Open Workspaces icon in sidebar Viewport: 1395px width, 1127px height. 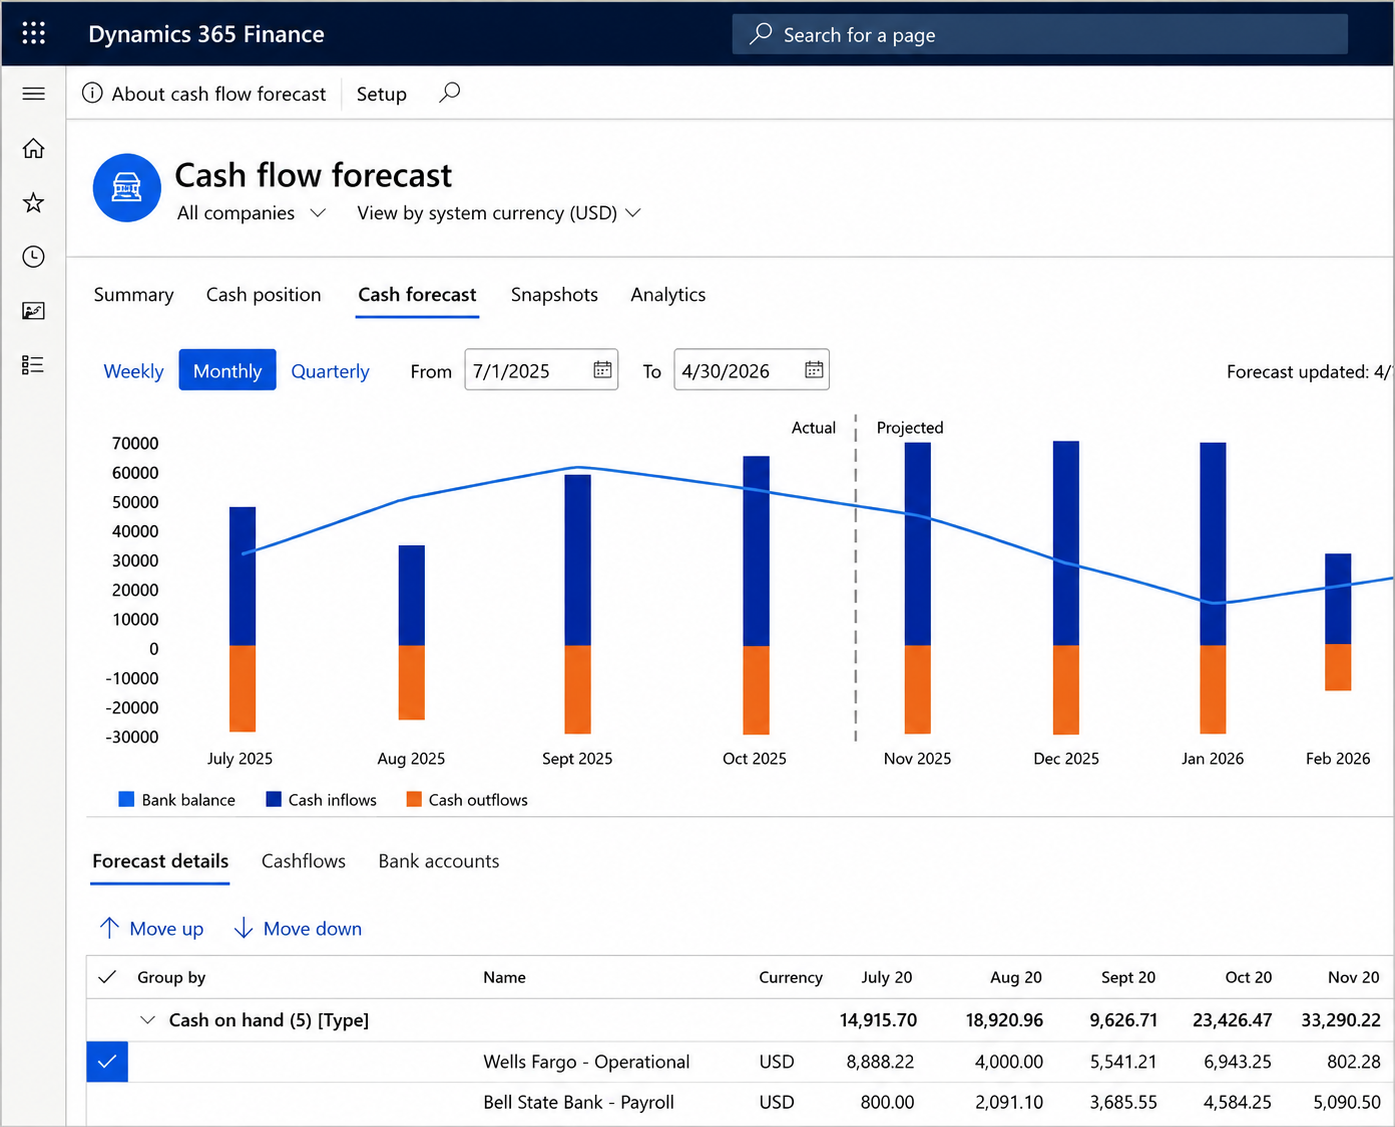click(x=34, y=311)
